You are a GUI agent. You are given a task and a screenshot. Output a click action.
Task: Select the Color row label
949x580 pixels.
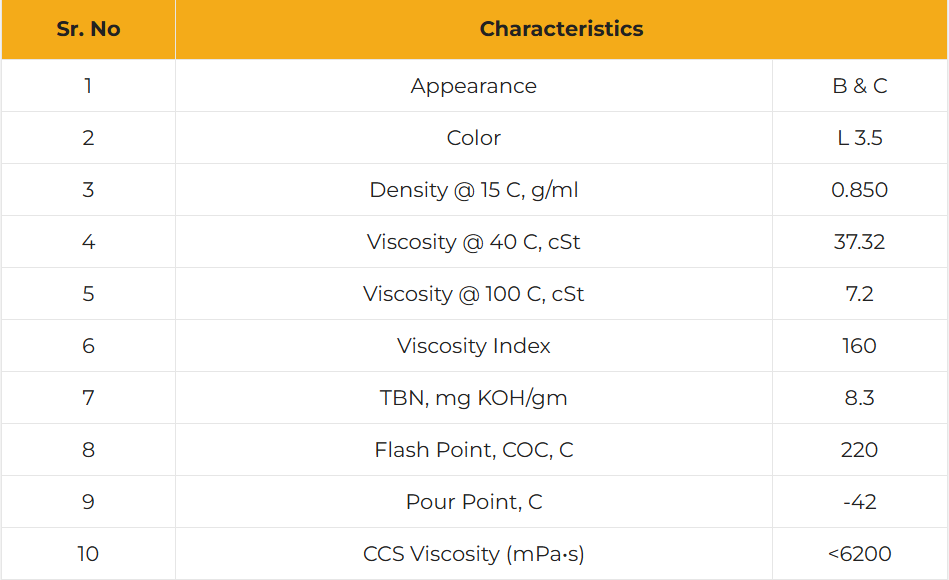[x=474, y=137]
